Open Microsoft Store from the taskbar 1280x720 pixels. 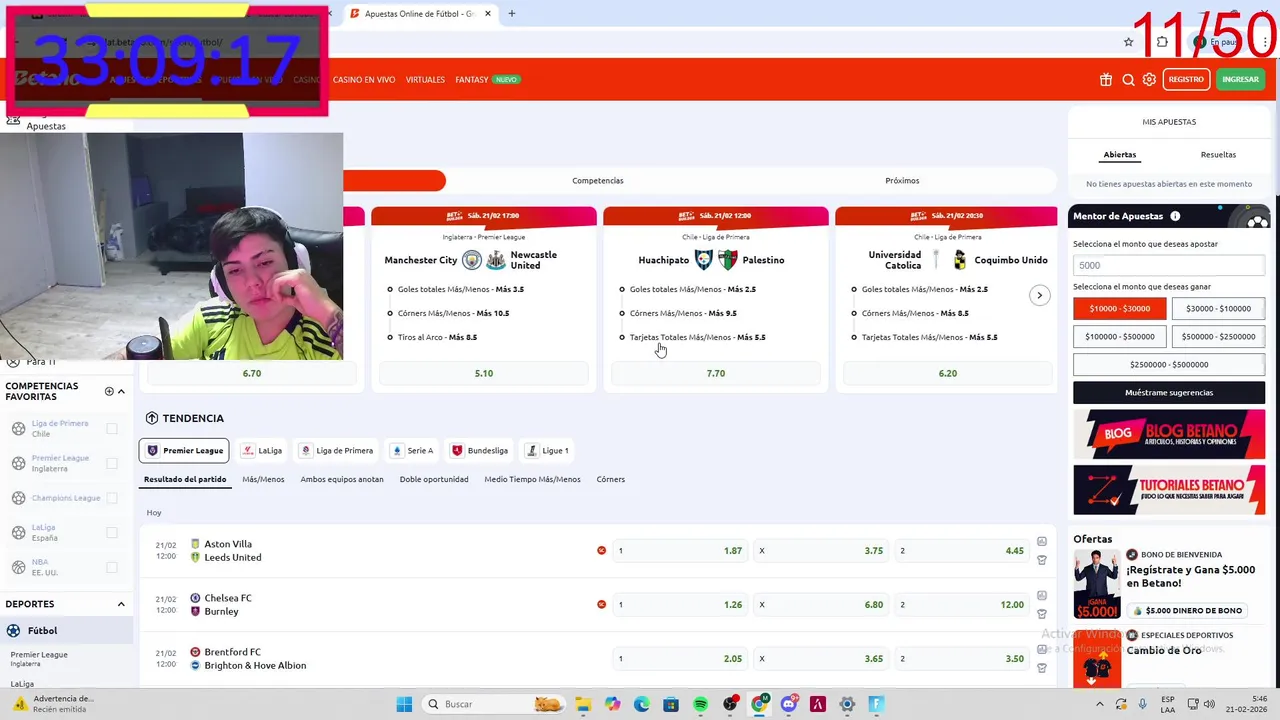click(x=671, y=704)
